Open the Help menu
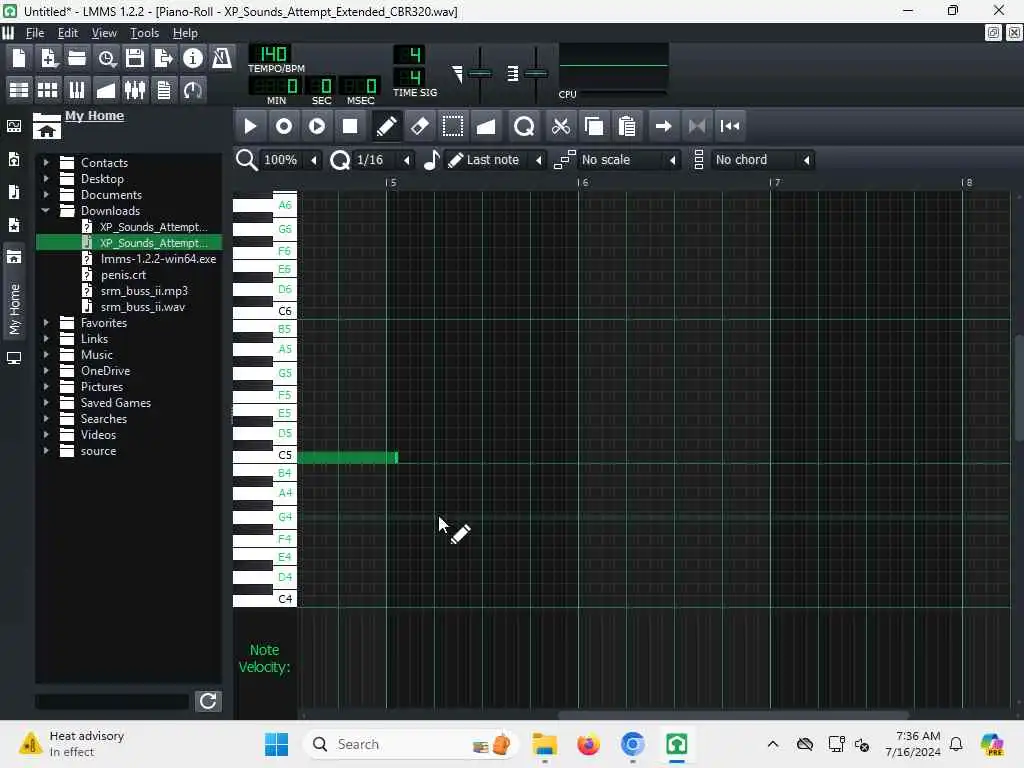This screenshot has height=768, width=1024. 185,33
